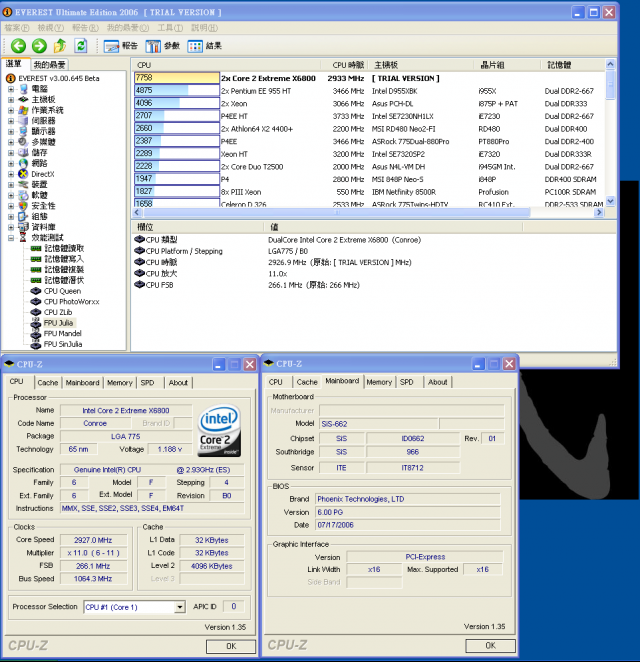The height and width of the screenshot is (662, 640).
Task: Collapse the 效能測試 tree node
Action: [x=11, y=238]
